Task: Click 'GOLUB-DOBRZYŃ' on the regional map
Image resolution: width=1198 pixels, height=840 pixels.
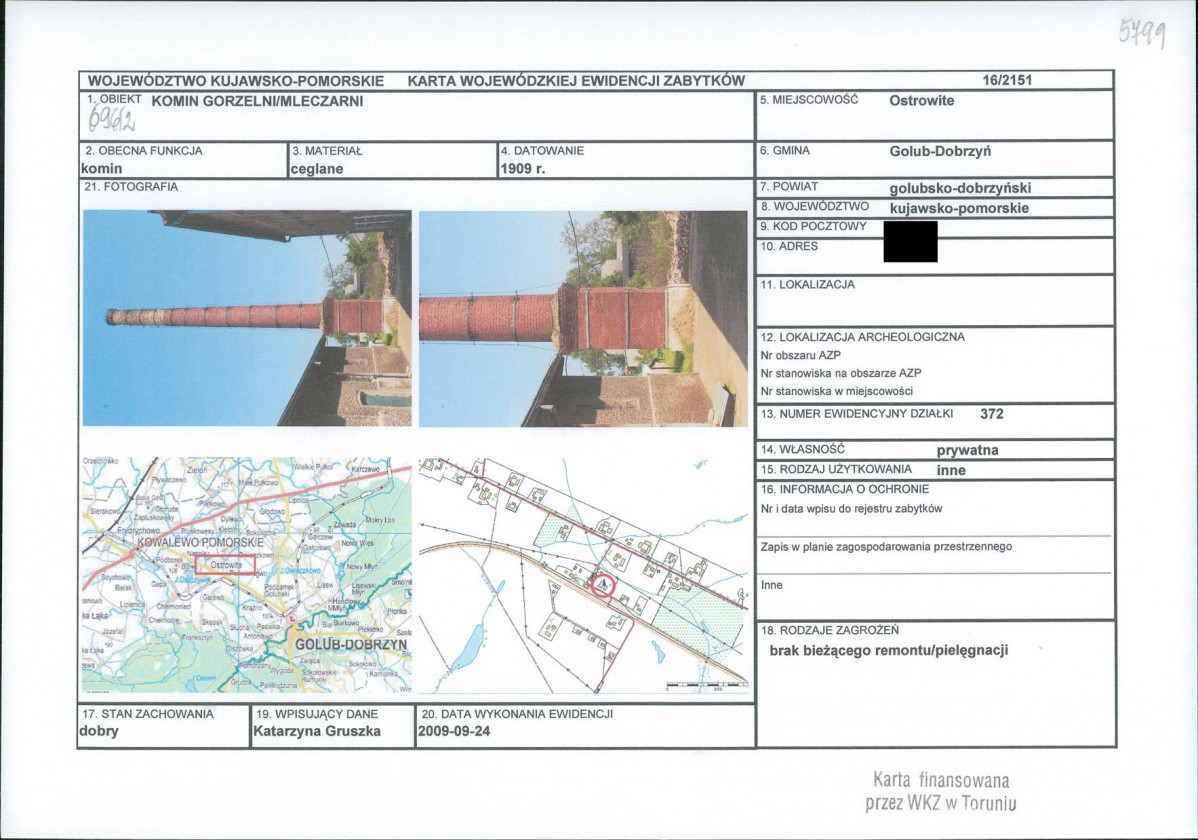Action: [x=351, y=644]
